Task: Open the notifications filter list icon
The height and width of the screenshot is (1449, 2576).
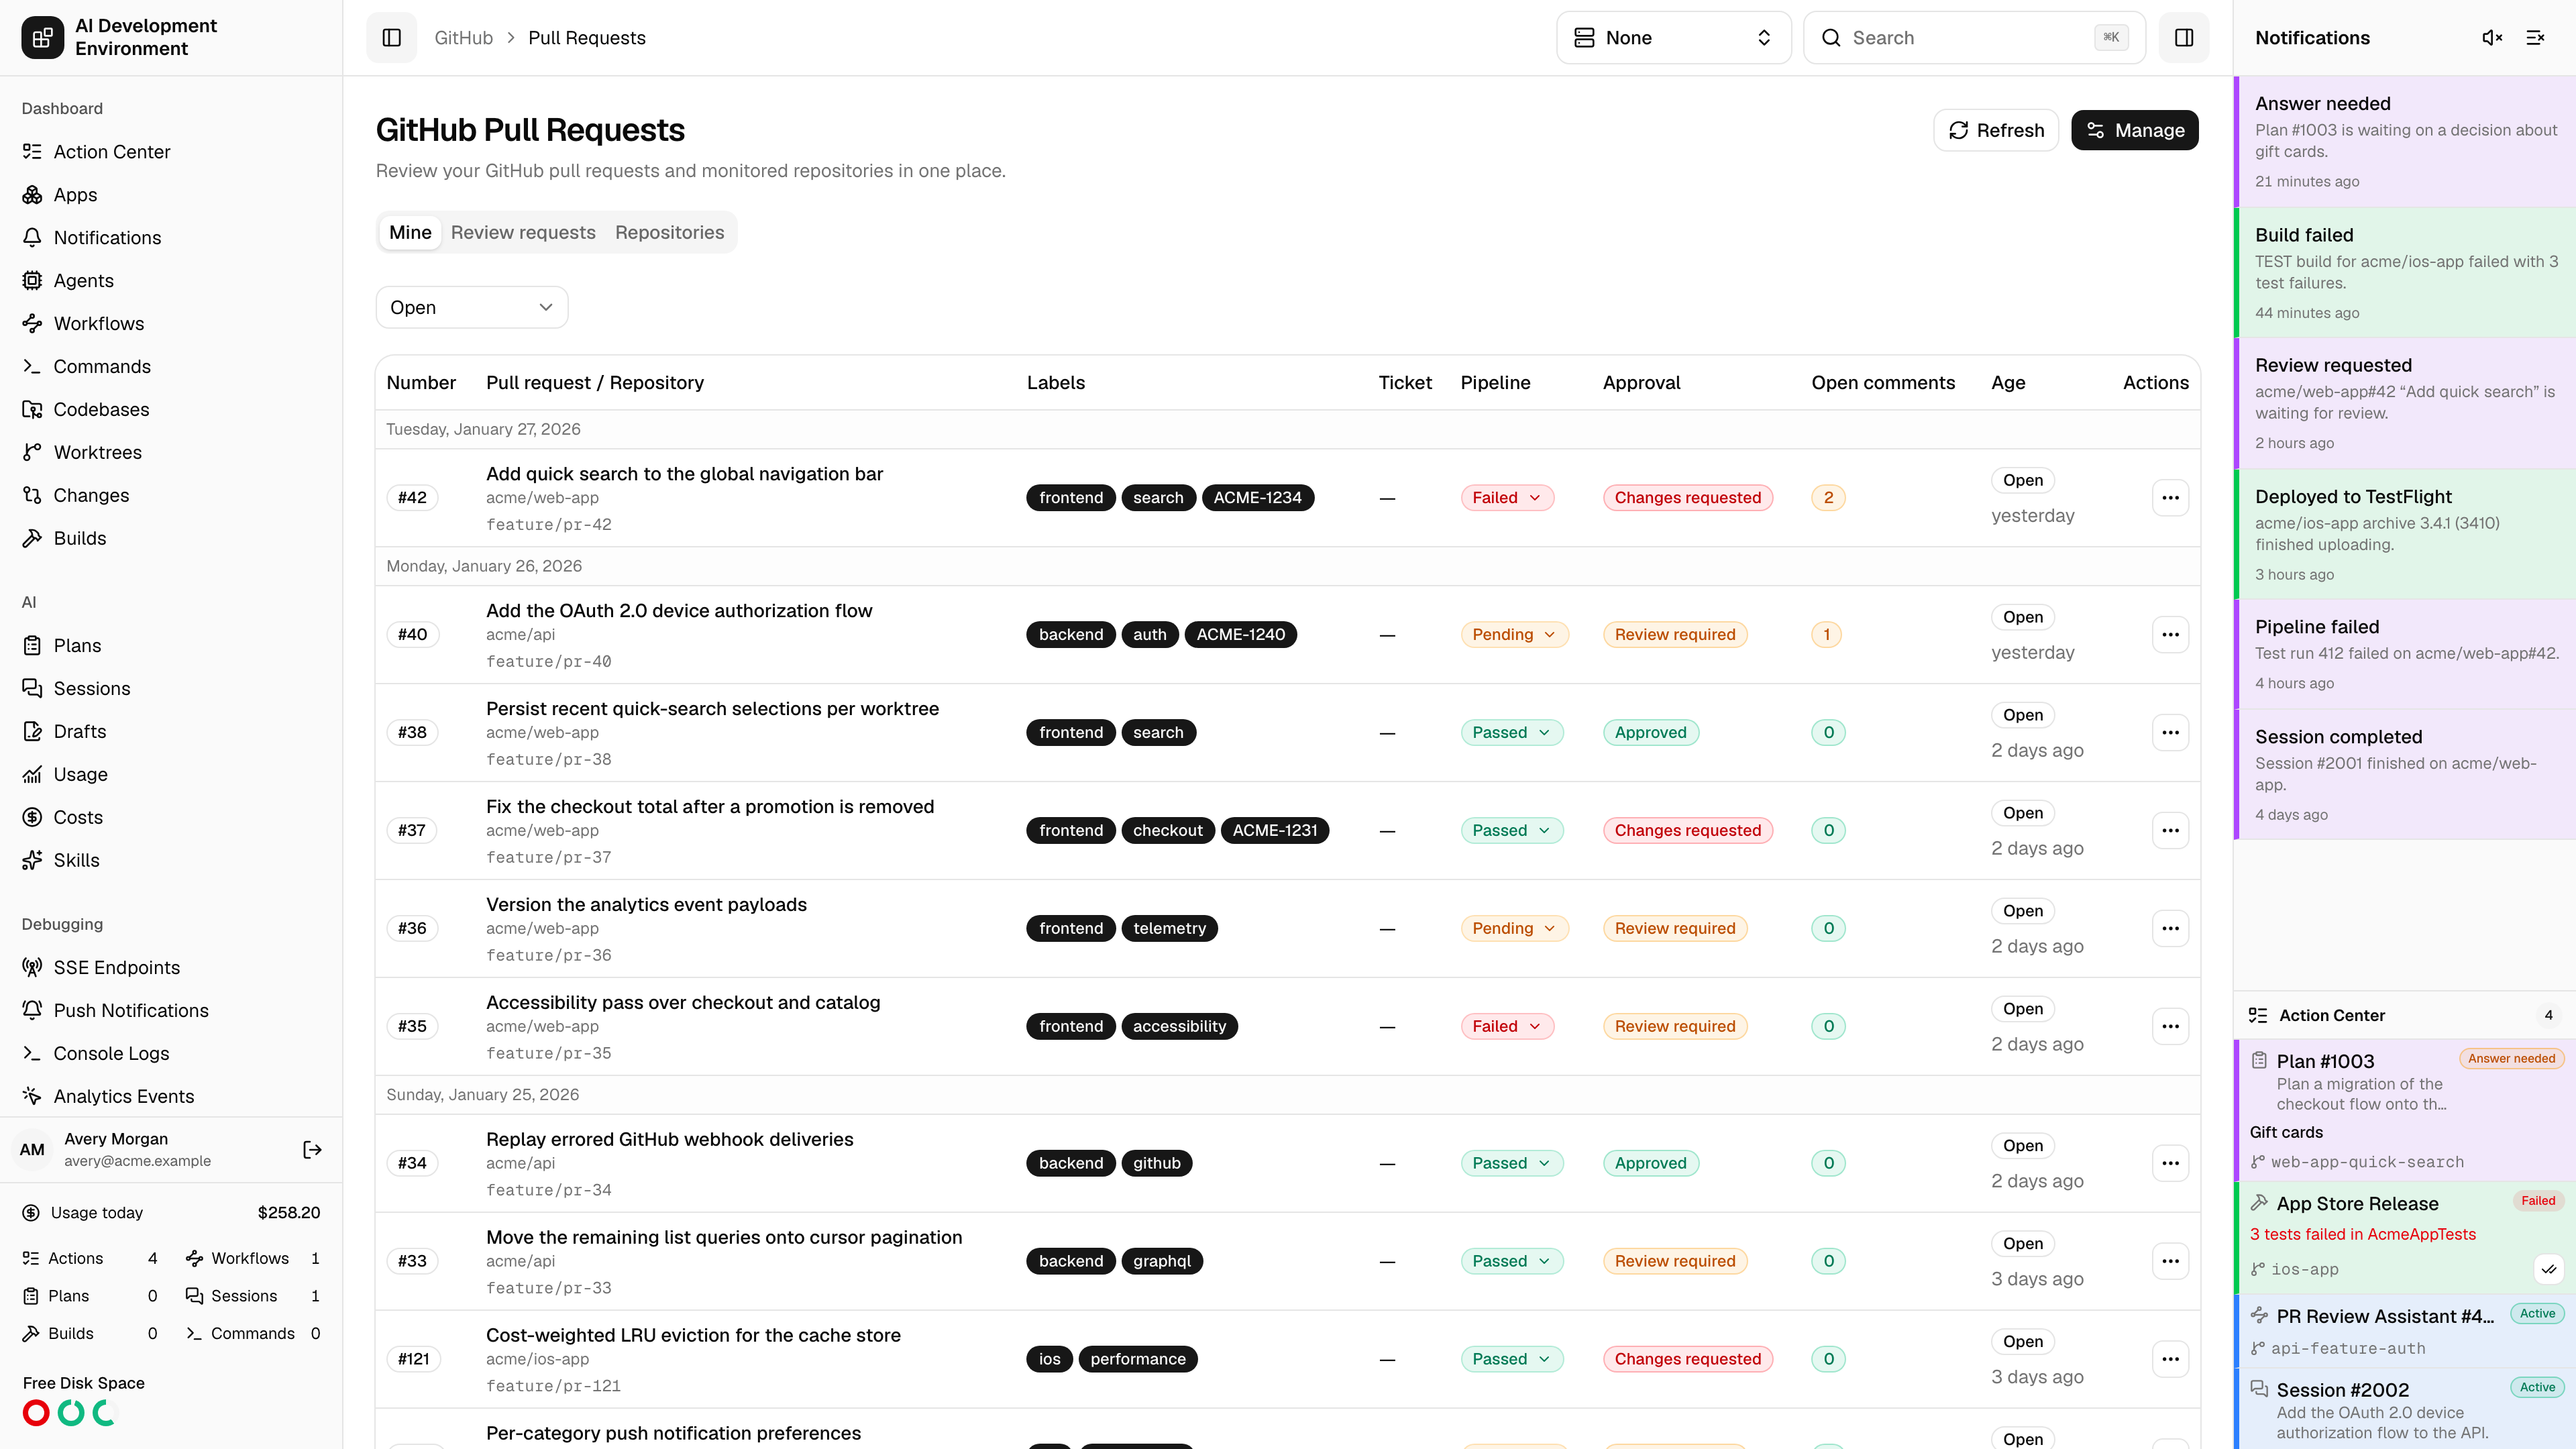Action: [x=2535, y=38]
